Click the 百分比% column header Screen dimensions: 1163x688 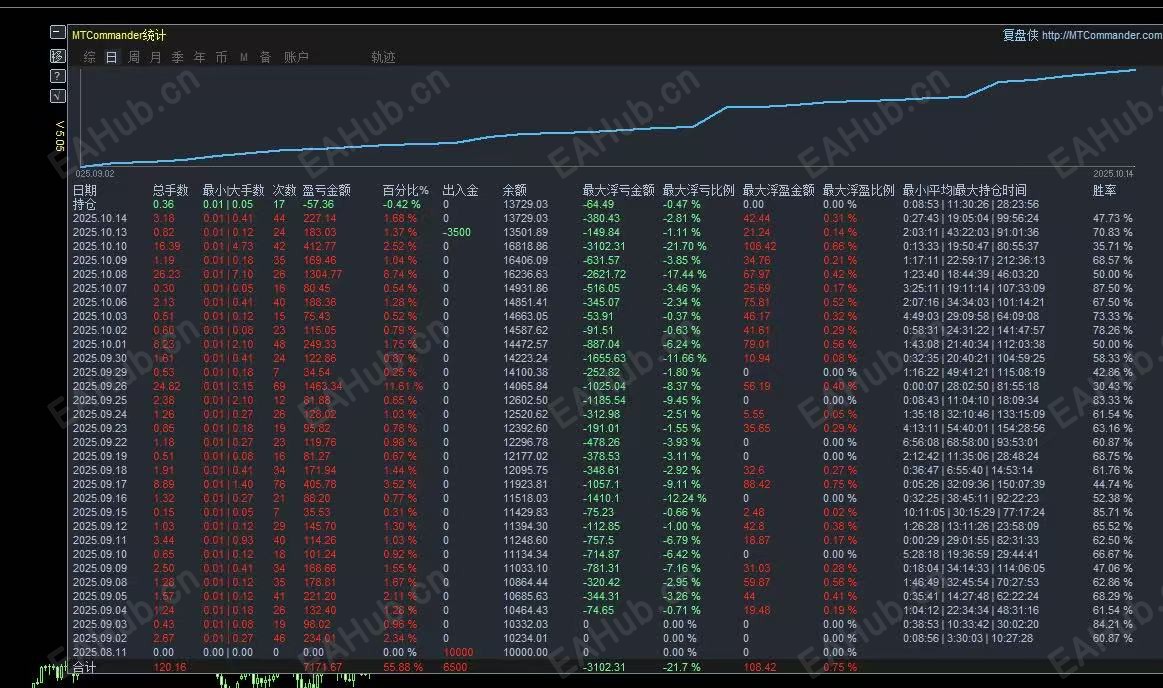pyautogui.click(x=406, y=191)
